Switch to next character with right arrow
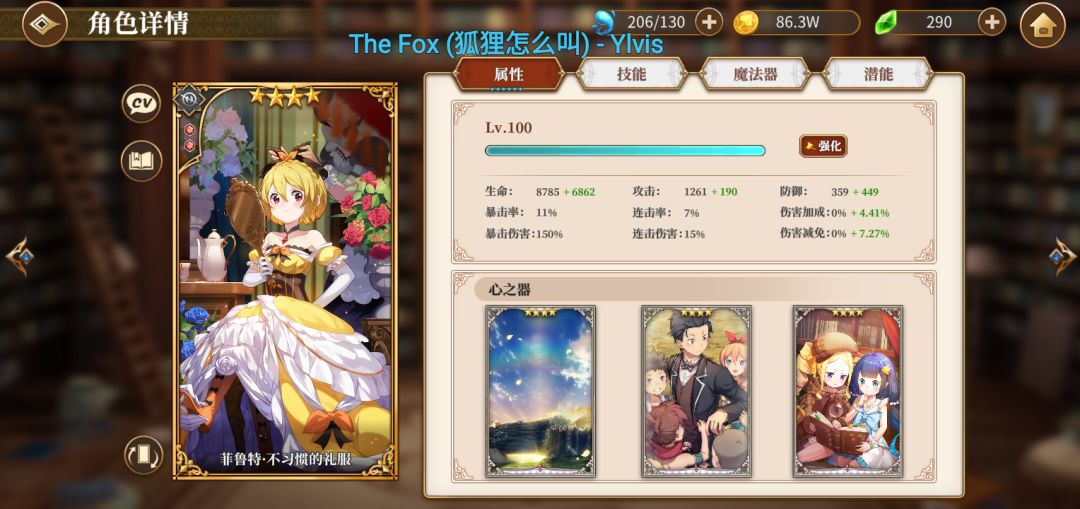Viewport: 1080px width, 509px height. (1063, 256)
